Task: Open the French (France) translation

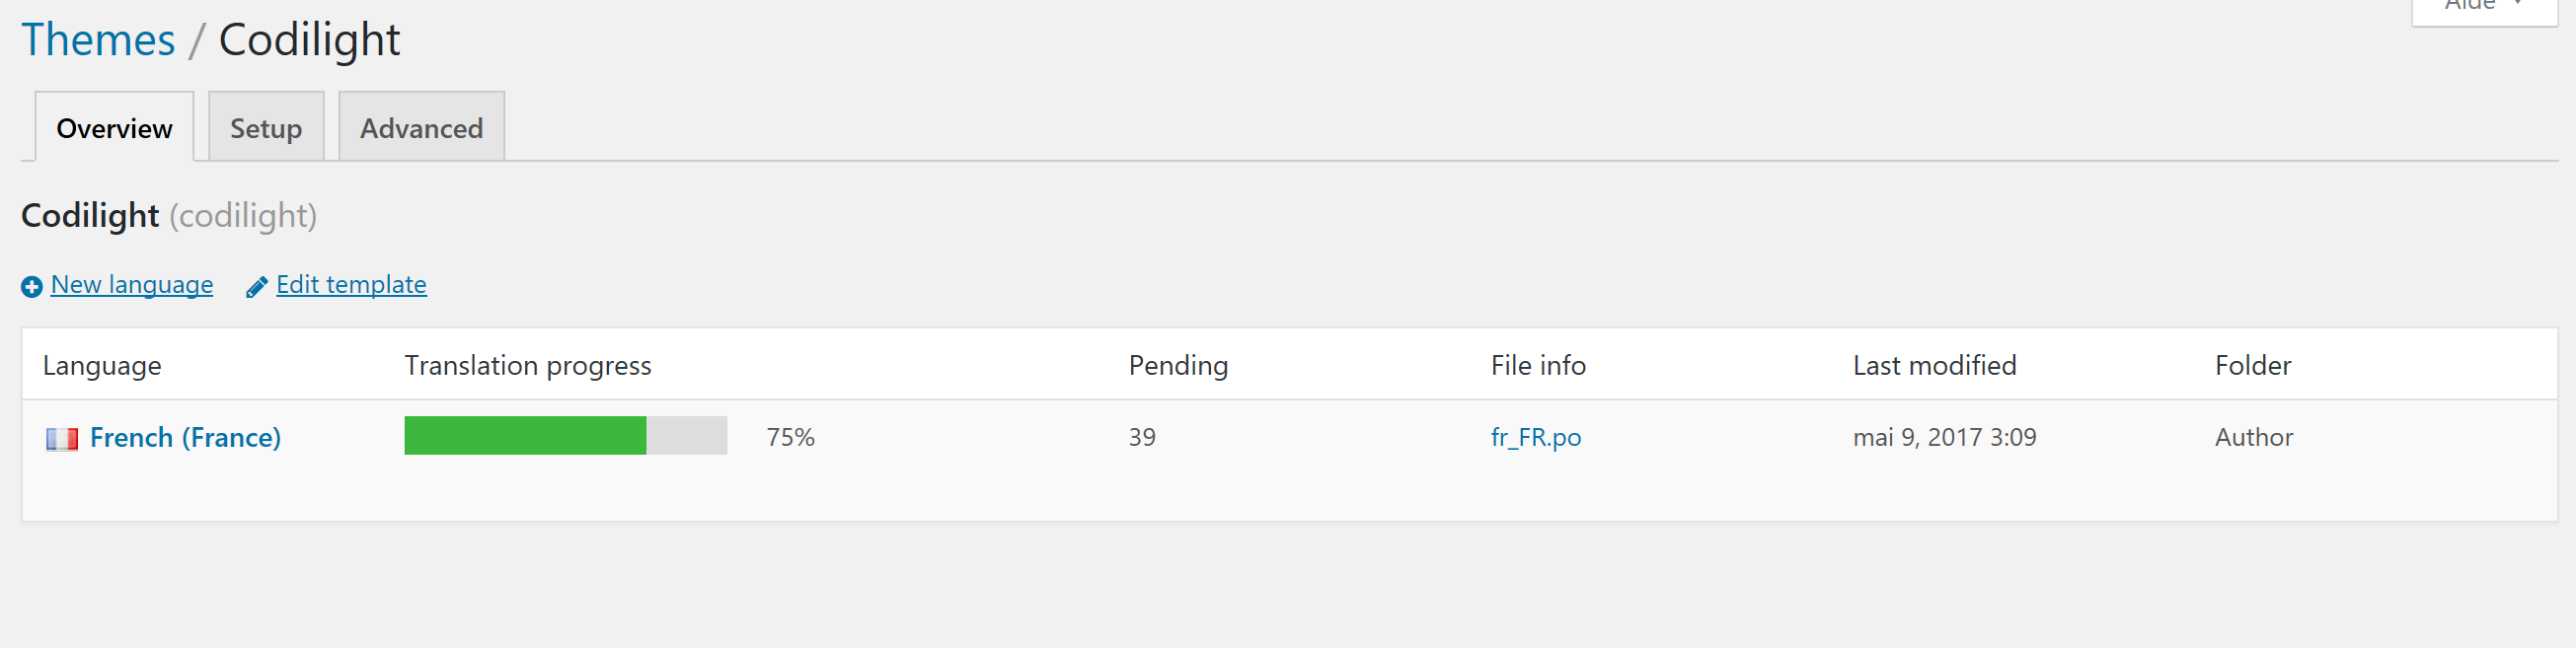Action: [x=185, y=438]
